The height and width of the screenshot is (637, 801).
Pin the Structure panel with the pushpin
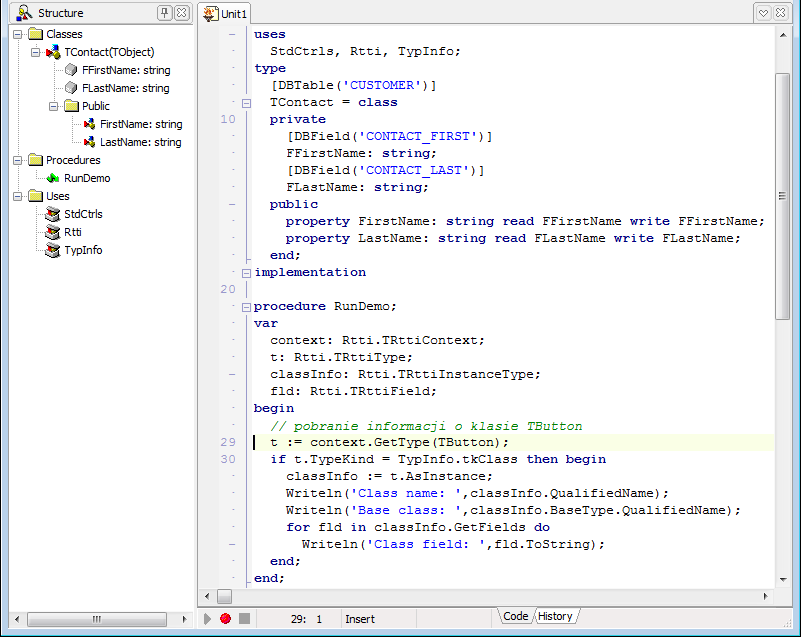[x=165, y=13]
